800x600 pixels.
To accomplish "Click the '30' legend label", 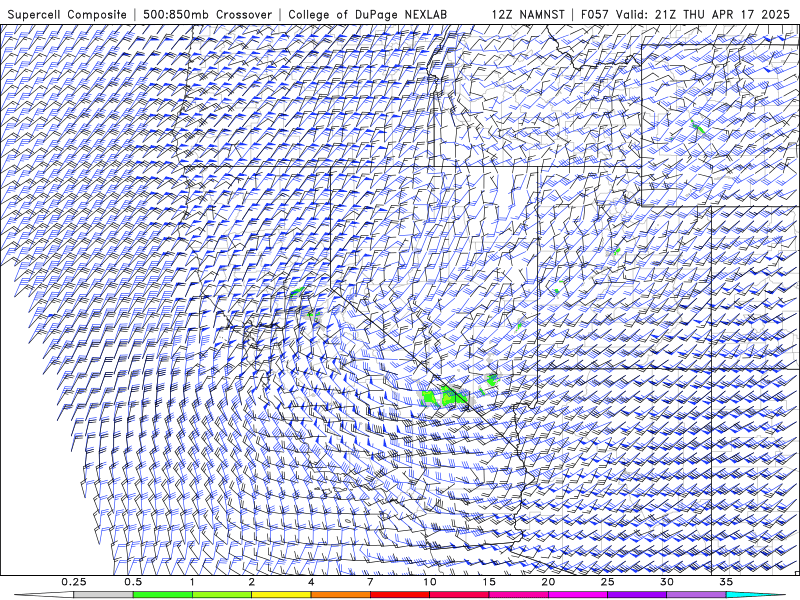I will [666, 582].
